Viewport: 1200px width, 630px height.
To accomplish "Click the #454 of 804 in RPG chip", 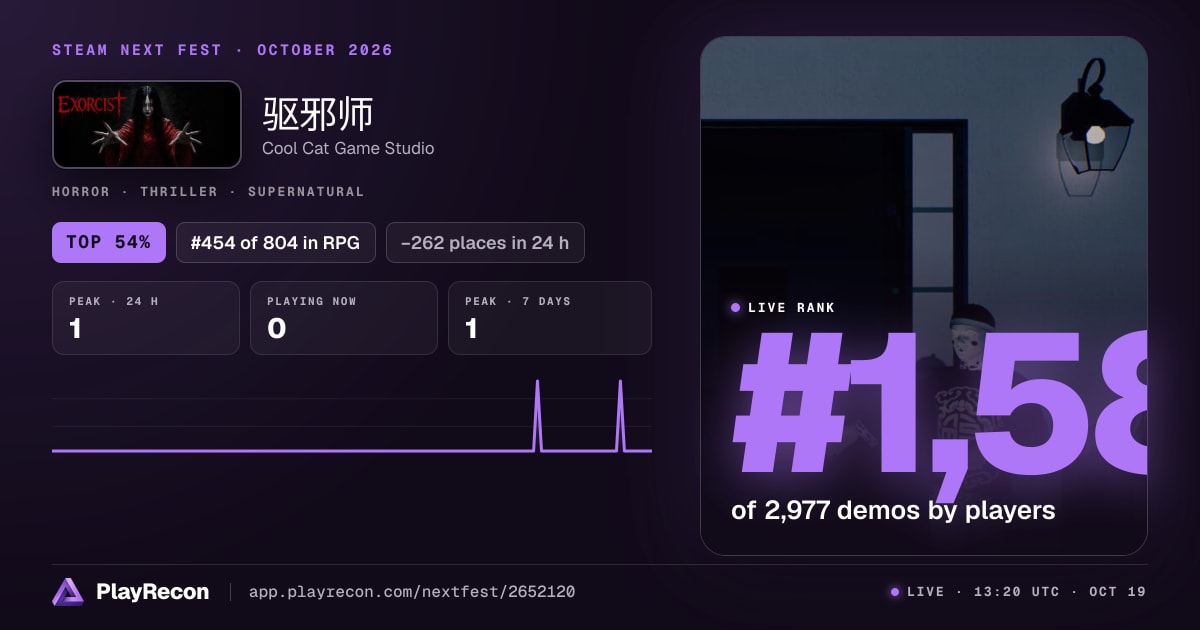I will [276, 242].
